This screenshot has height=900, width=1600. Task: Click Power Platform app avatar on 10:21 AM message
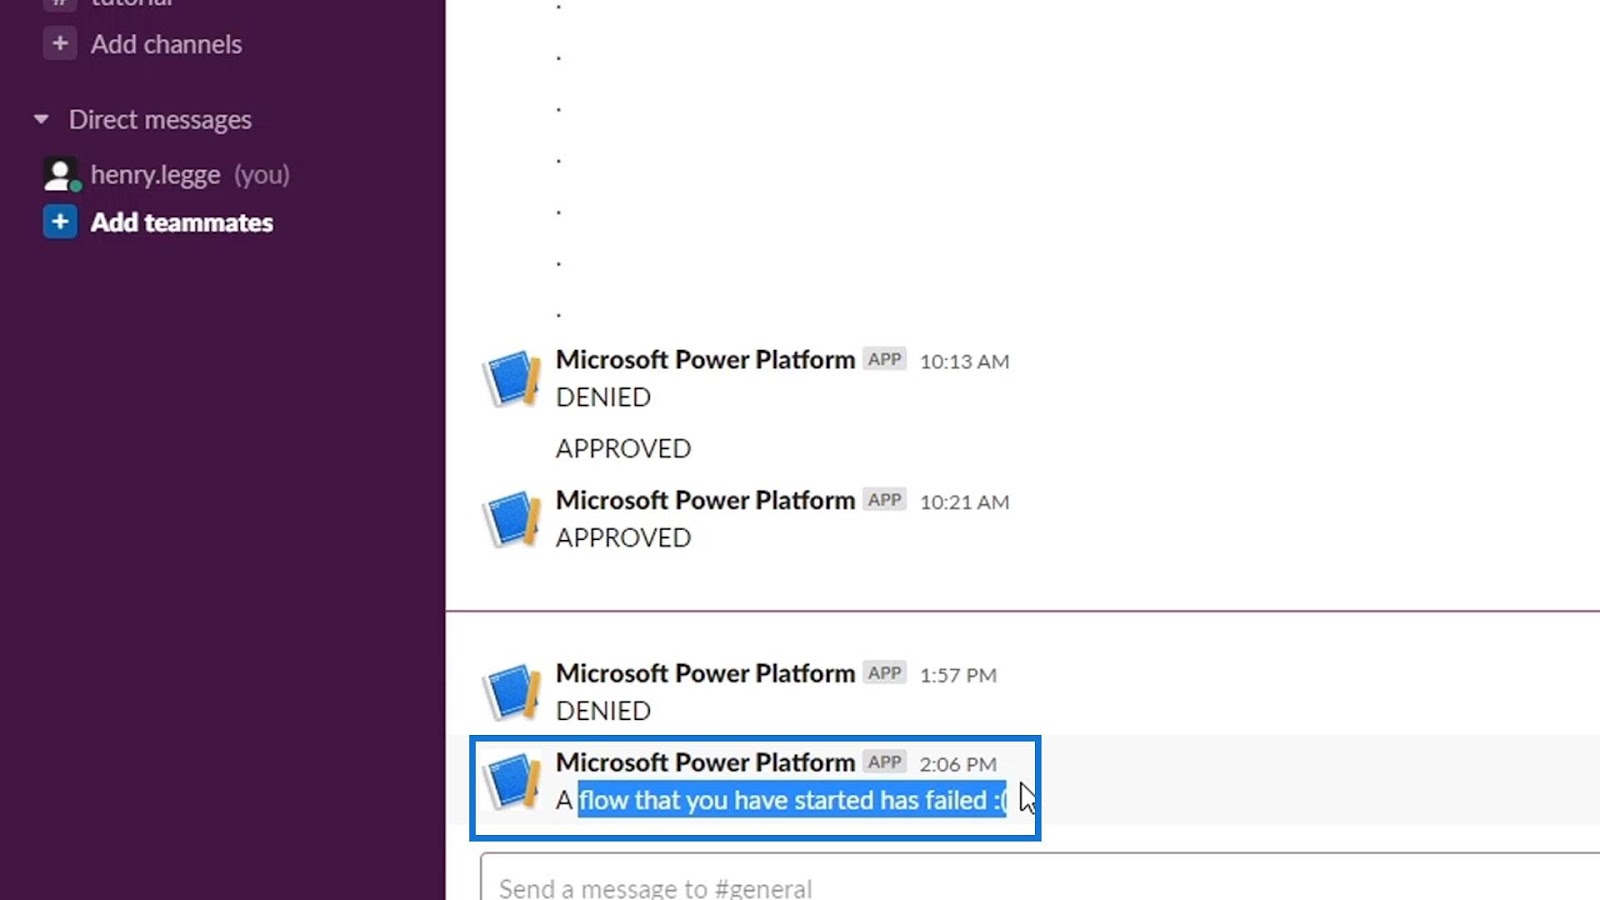click(x=513, y=518)
